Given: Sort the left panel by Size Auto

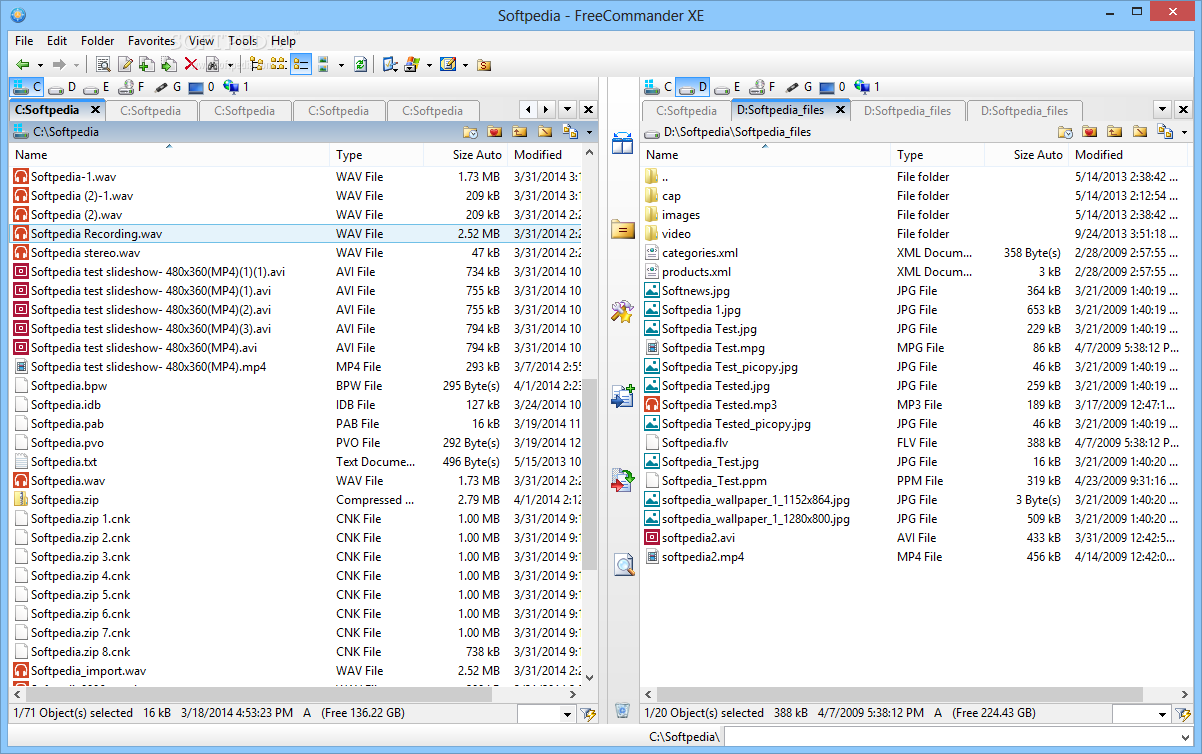Looking at the screenshot, I should [x=465, y=155].
